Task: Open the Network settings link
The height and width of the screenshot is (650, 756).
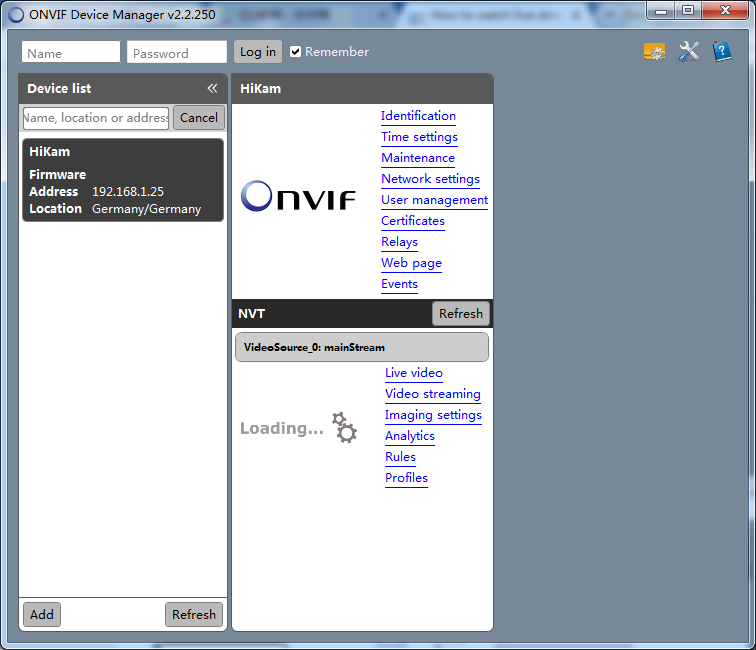Action: (431, 179)
